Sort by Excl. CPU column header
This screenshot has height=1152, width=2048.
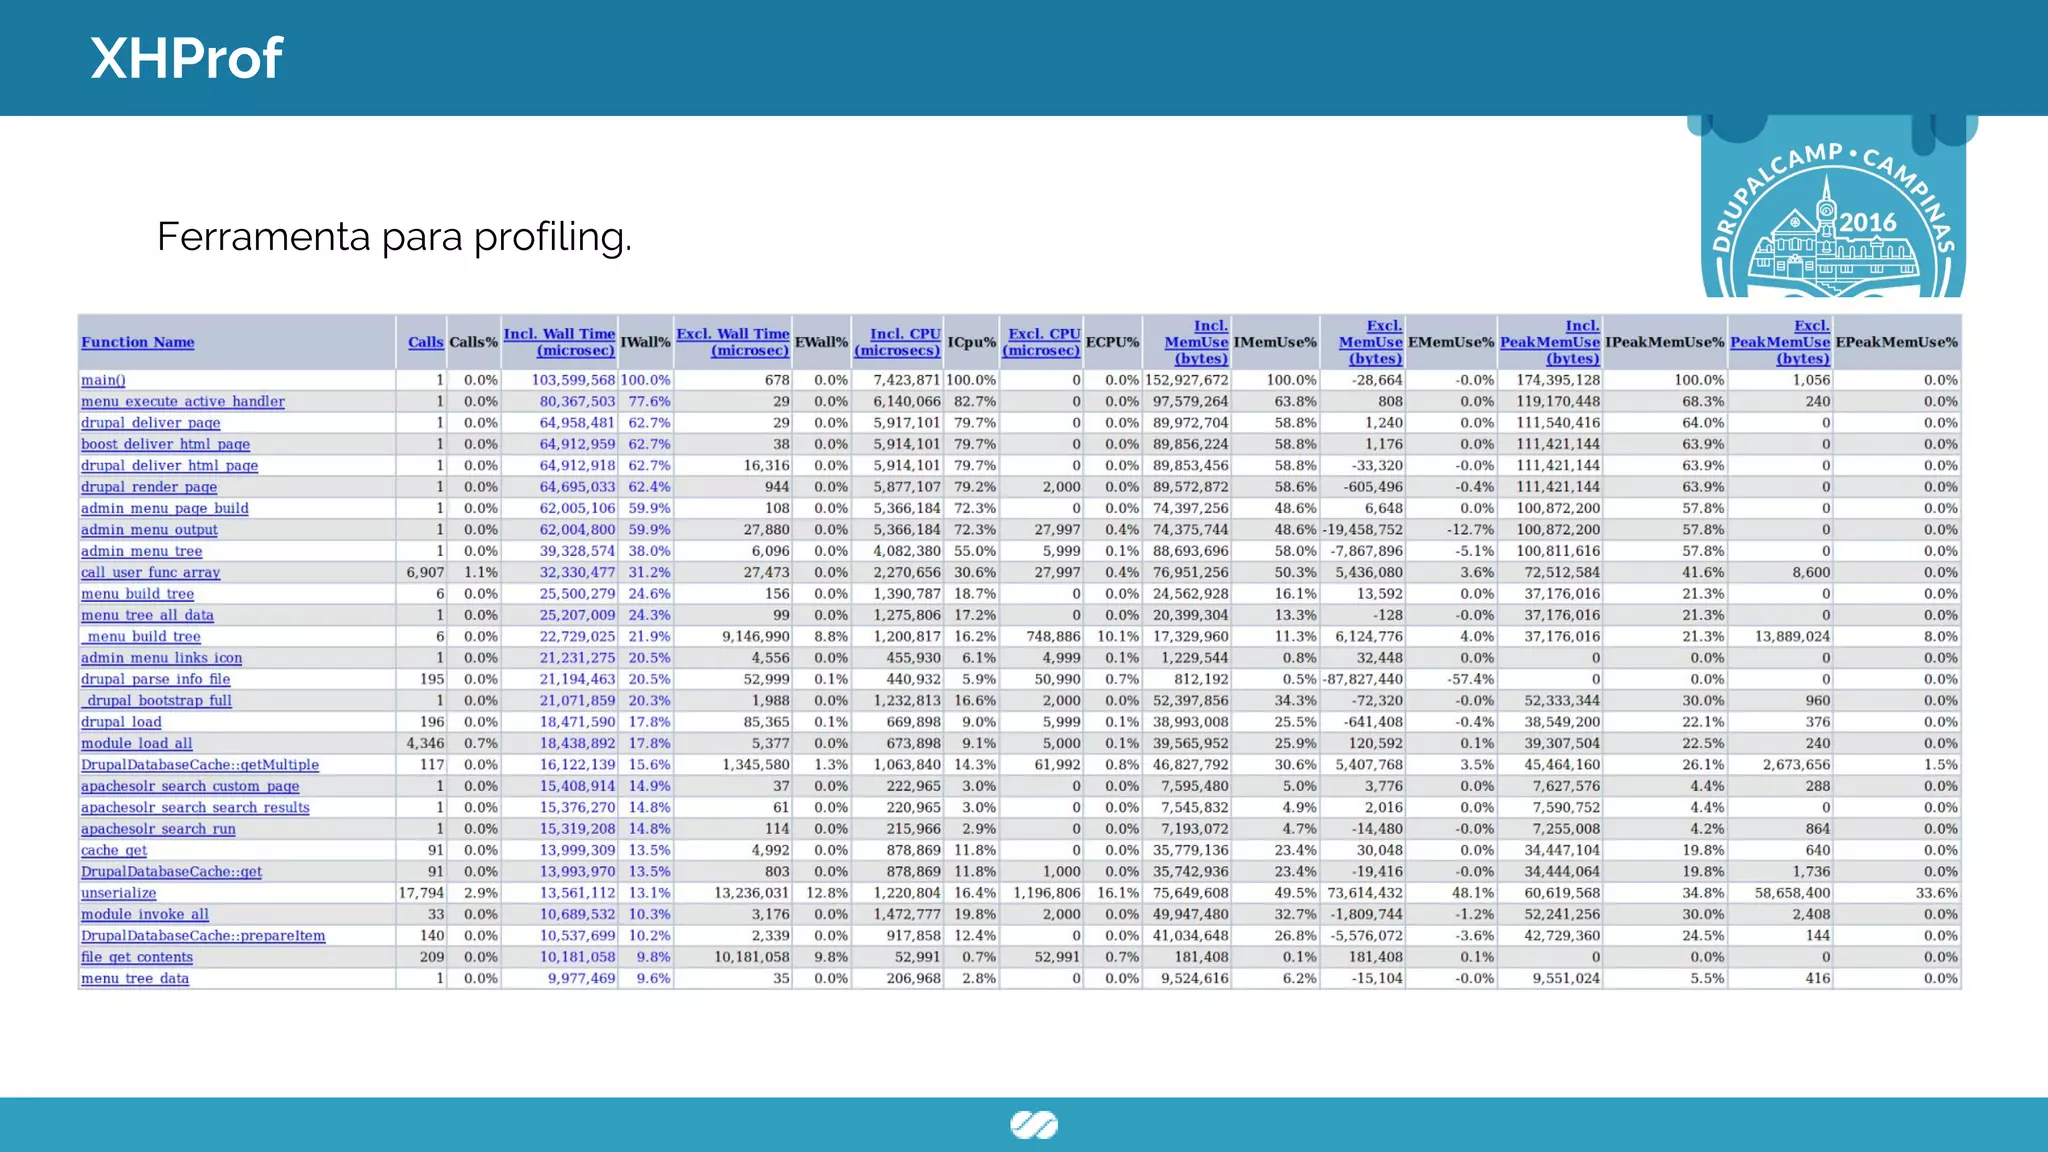[1042, 342]
